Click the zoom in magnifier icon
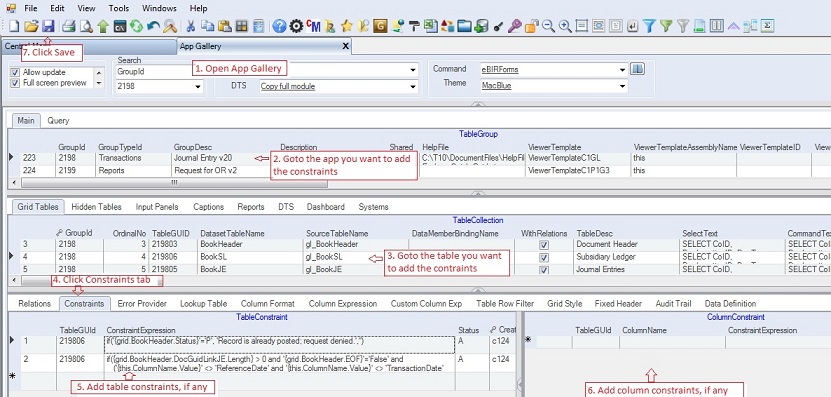The height and width of the screenshot is (397, 831). tap(565, 26)
